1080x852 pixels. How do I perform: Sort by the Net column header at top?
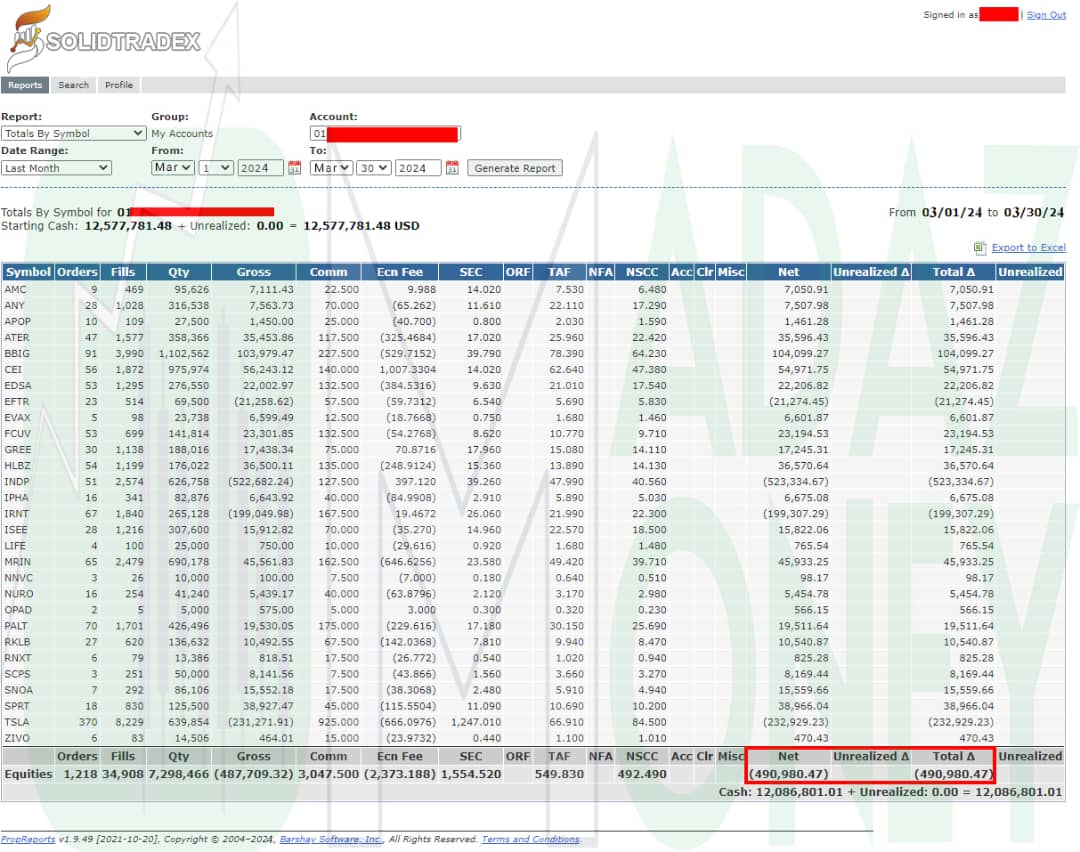[788, 272]
